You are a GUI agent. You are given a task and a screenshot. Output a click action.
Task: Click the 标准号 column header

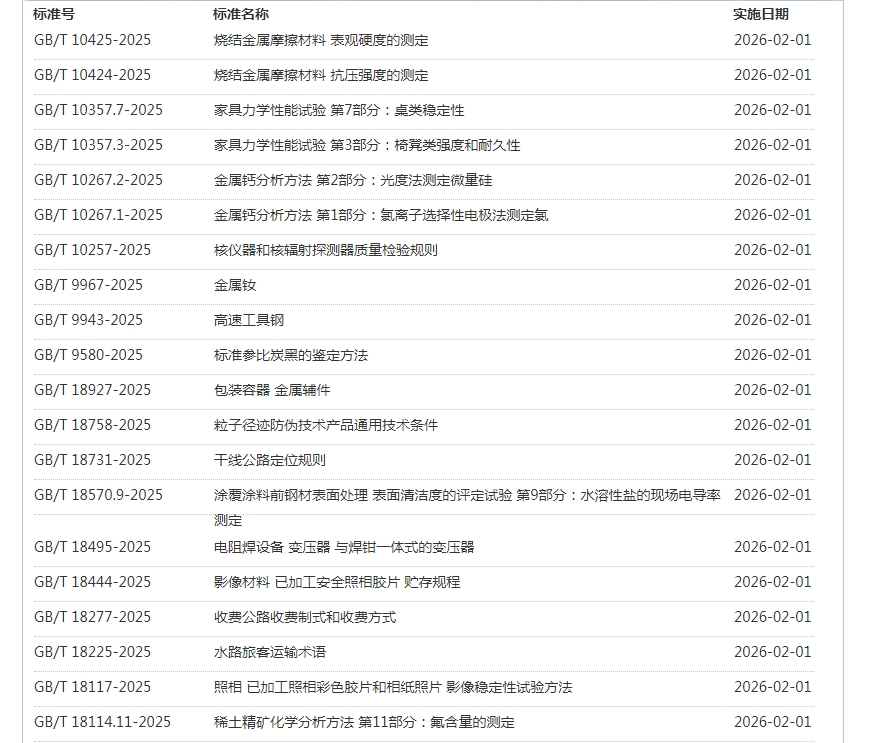click(x=53, y=14)
